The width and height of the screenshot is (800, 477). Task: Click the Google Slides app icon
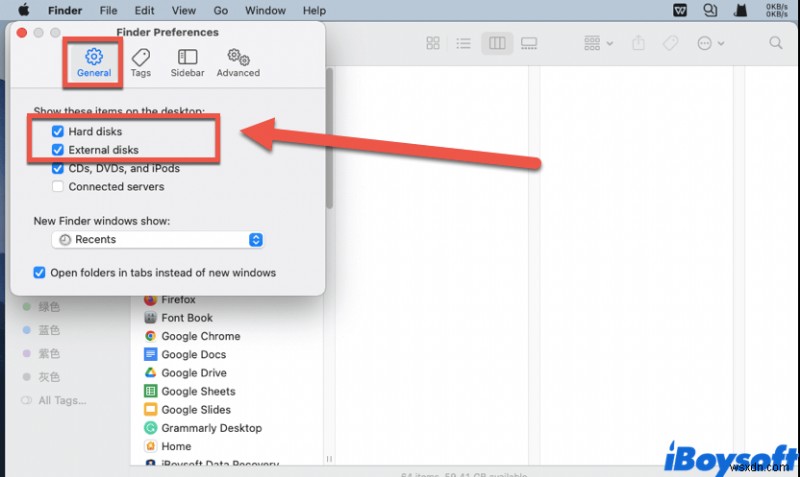point(150,410)
